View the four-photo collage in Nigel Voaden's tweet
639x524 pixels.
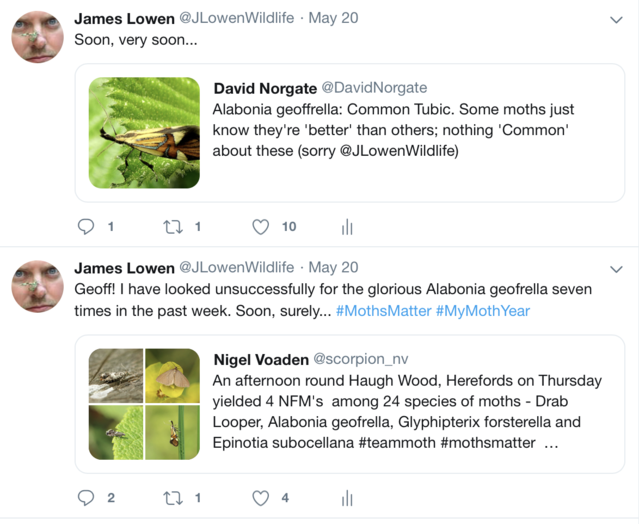click(x=144, y=404)
